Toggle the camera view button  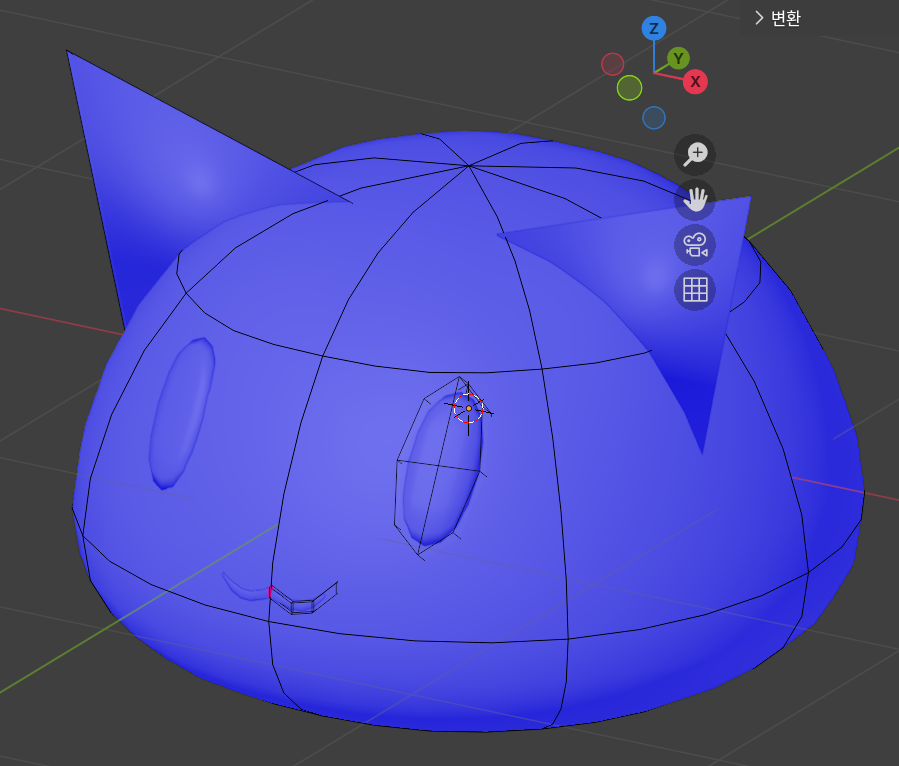click(695, 245)
